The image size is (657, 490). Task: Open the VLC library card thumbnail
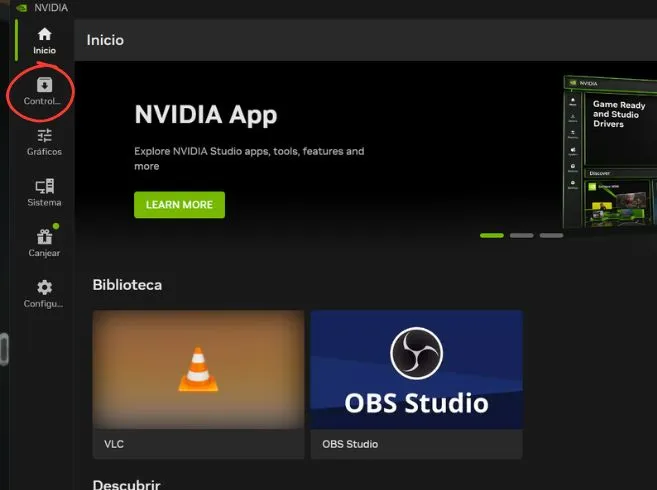tap(198, 370)
